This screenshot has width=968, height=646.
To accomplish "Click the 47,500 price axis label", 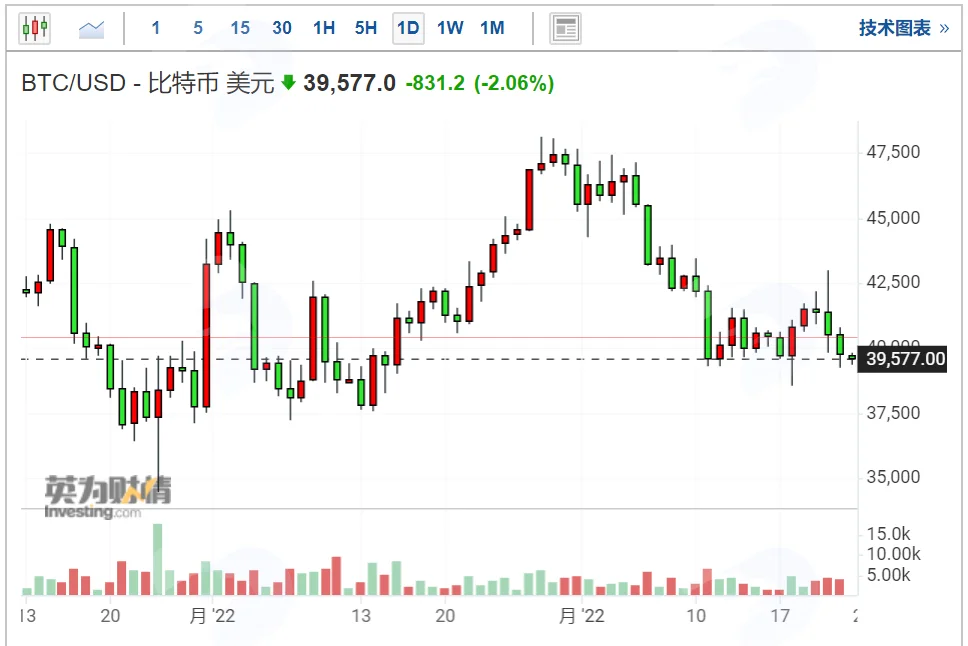I will coord(893,152).
